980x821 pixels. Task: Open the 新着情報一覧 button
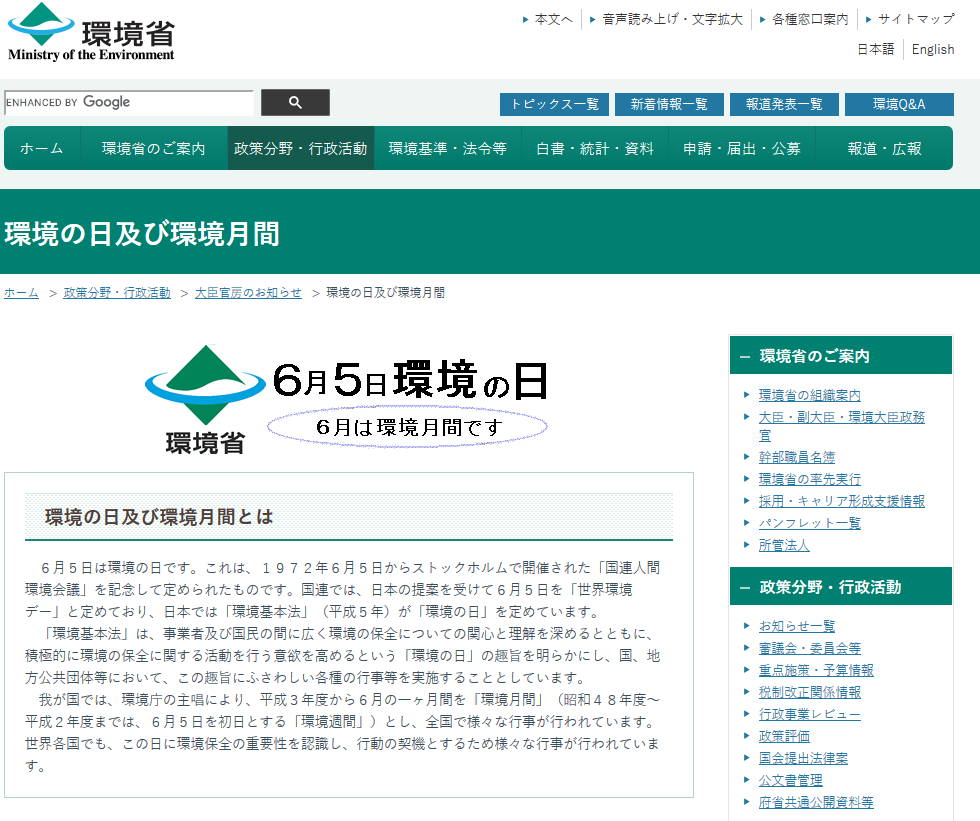669,104
